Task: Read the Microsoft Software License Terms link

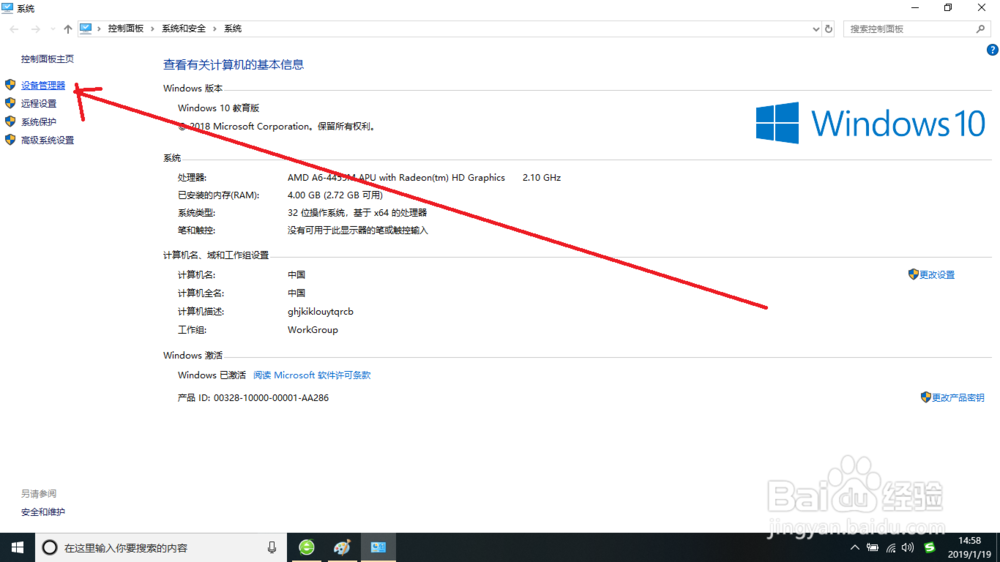Action: pos(312,375)
